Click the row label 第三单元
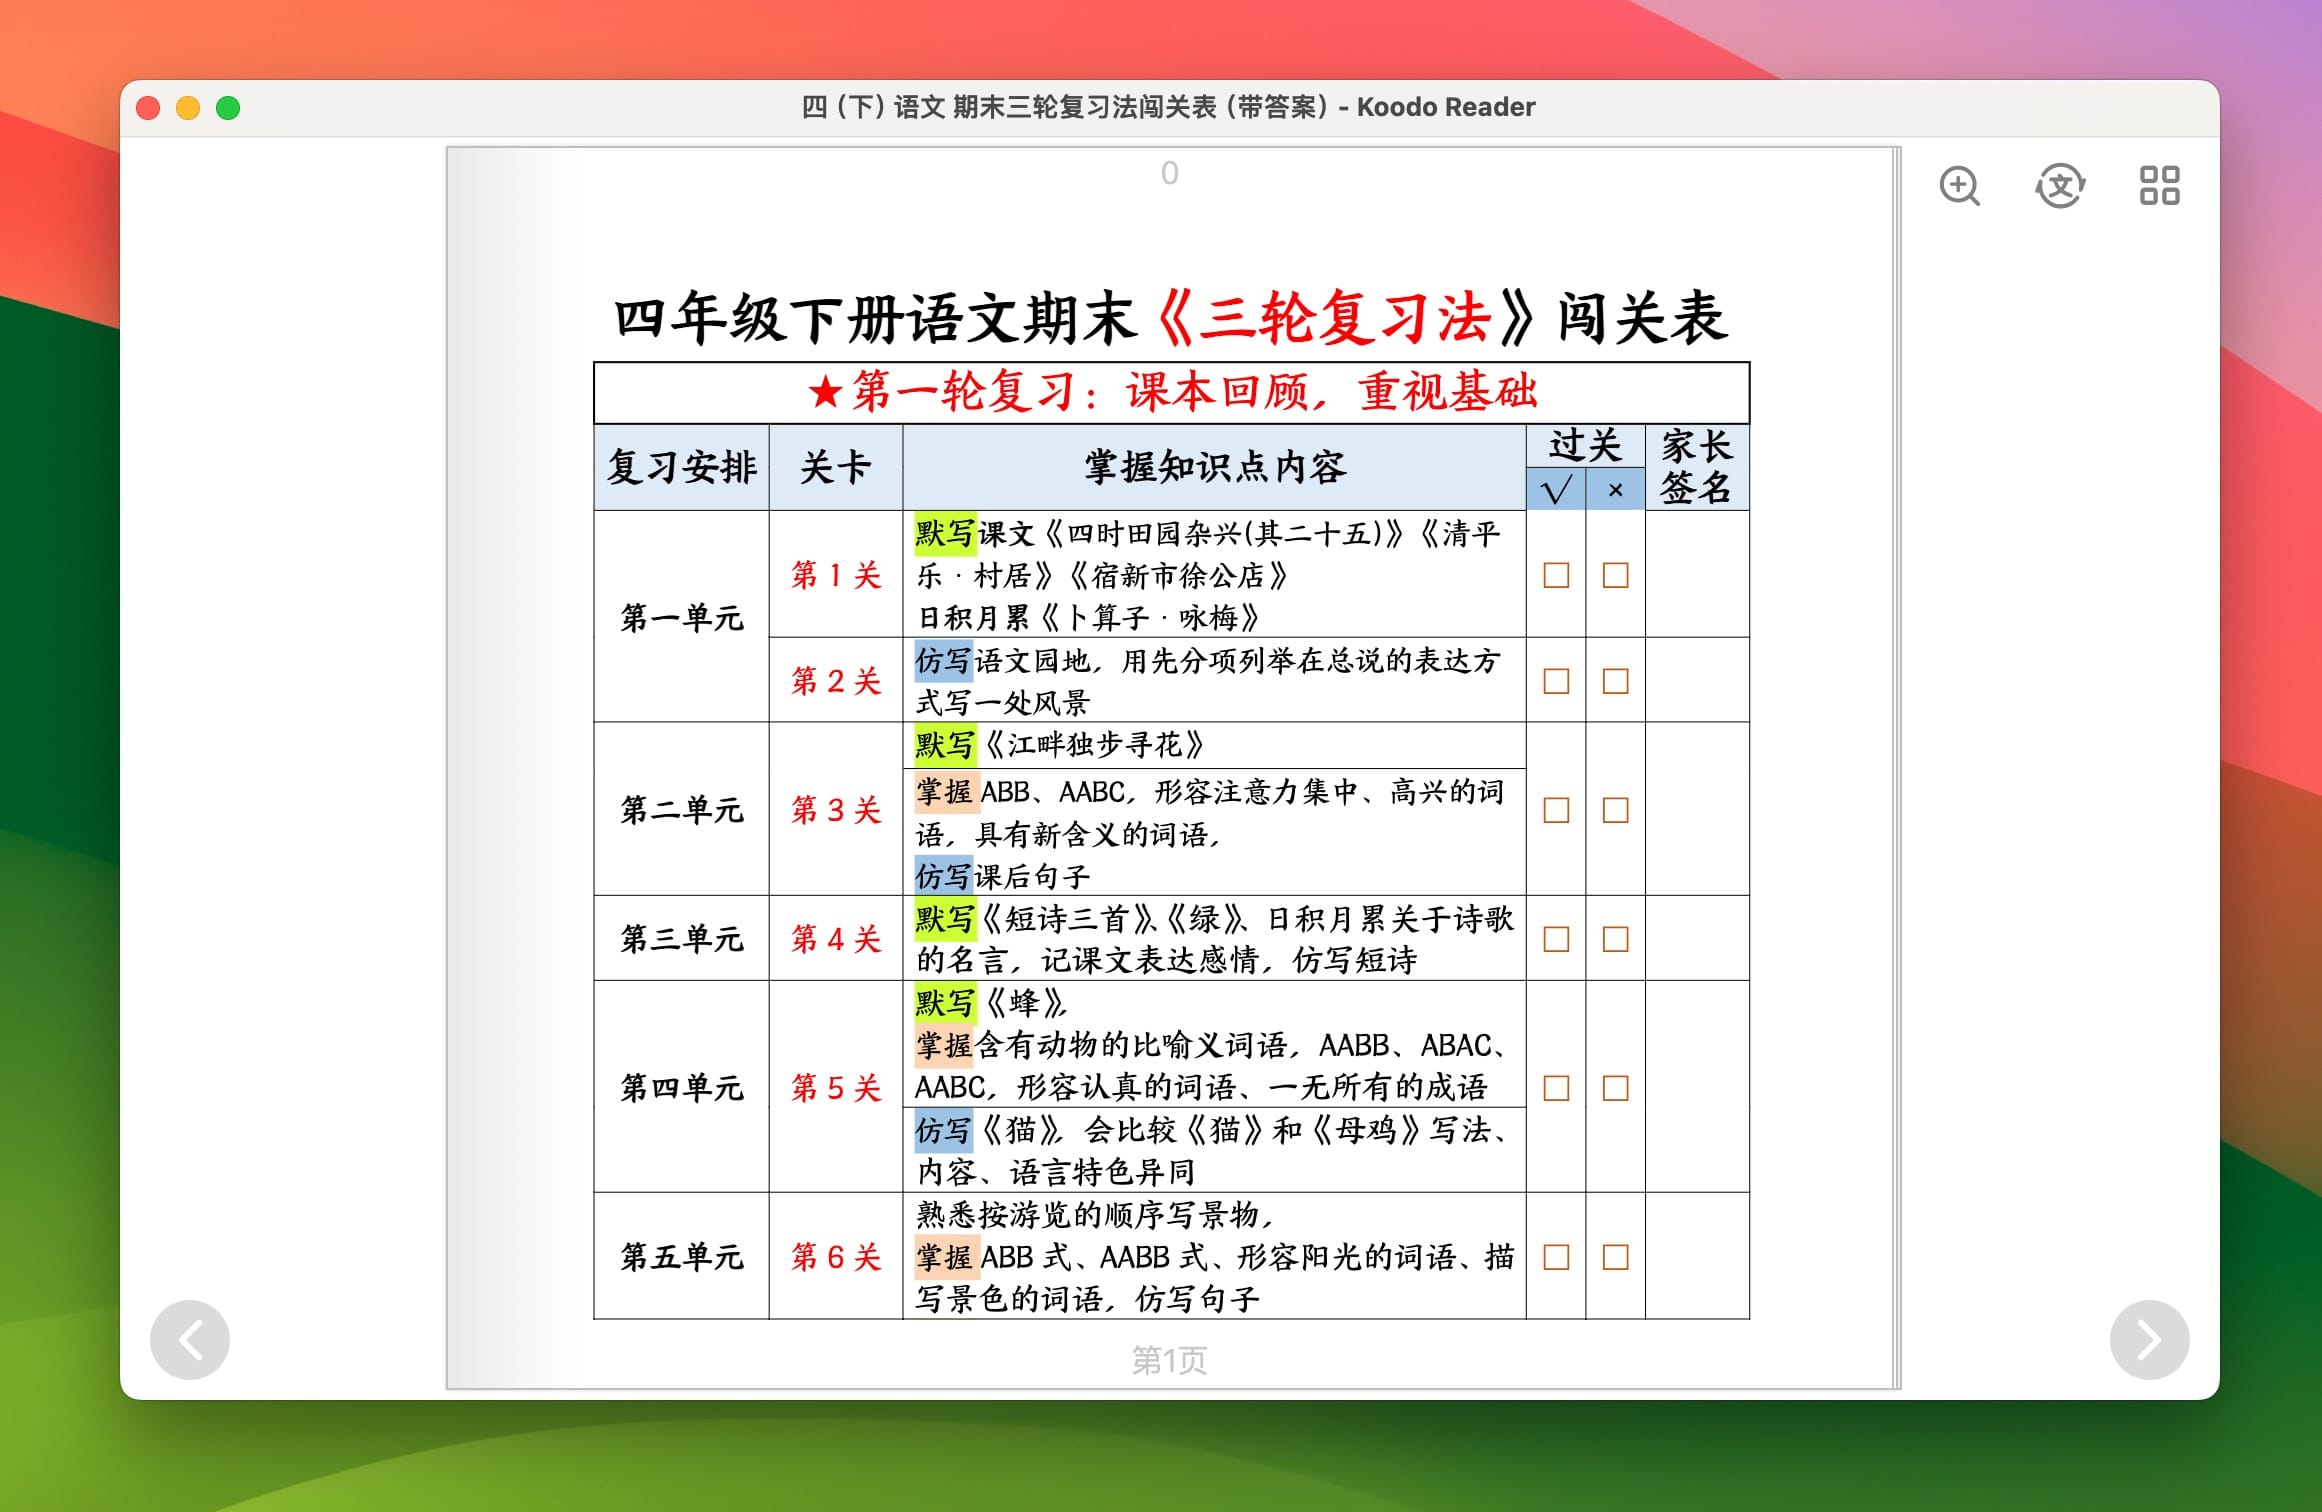Image resolution: width=2322 pixels, height=1512 pixels. tap(682, 938)
